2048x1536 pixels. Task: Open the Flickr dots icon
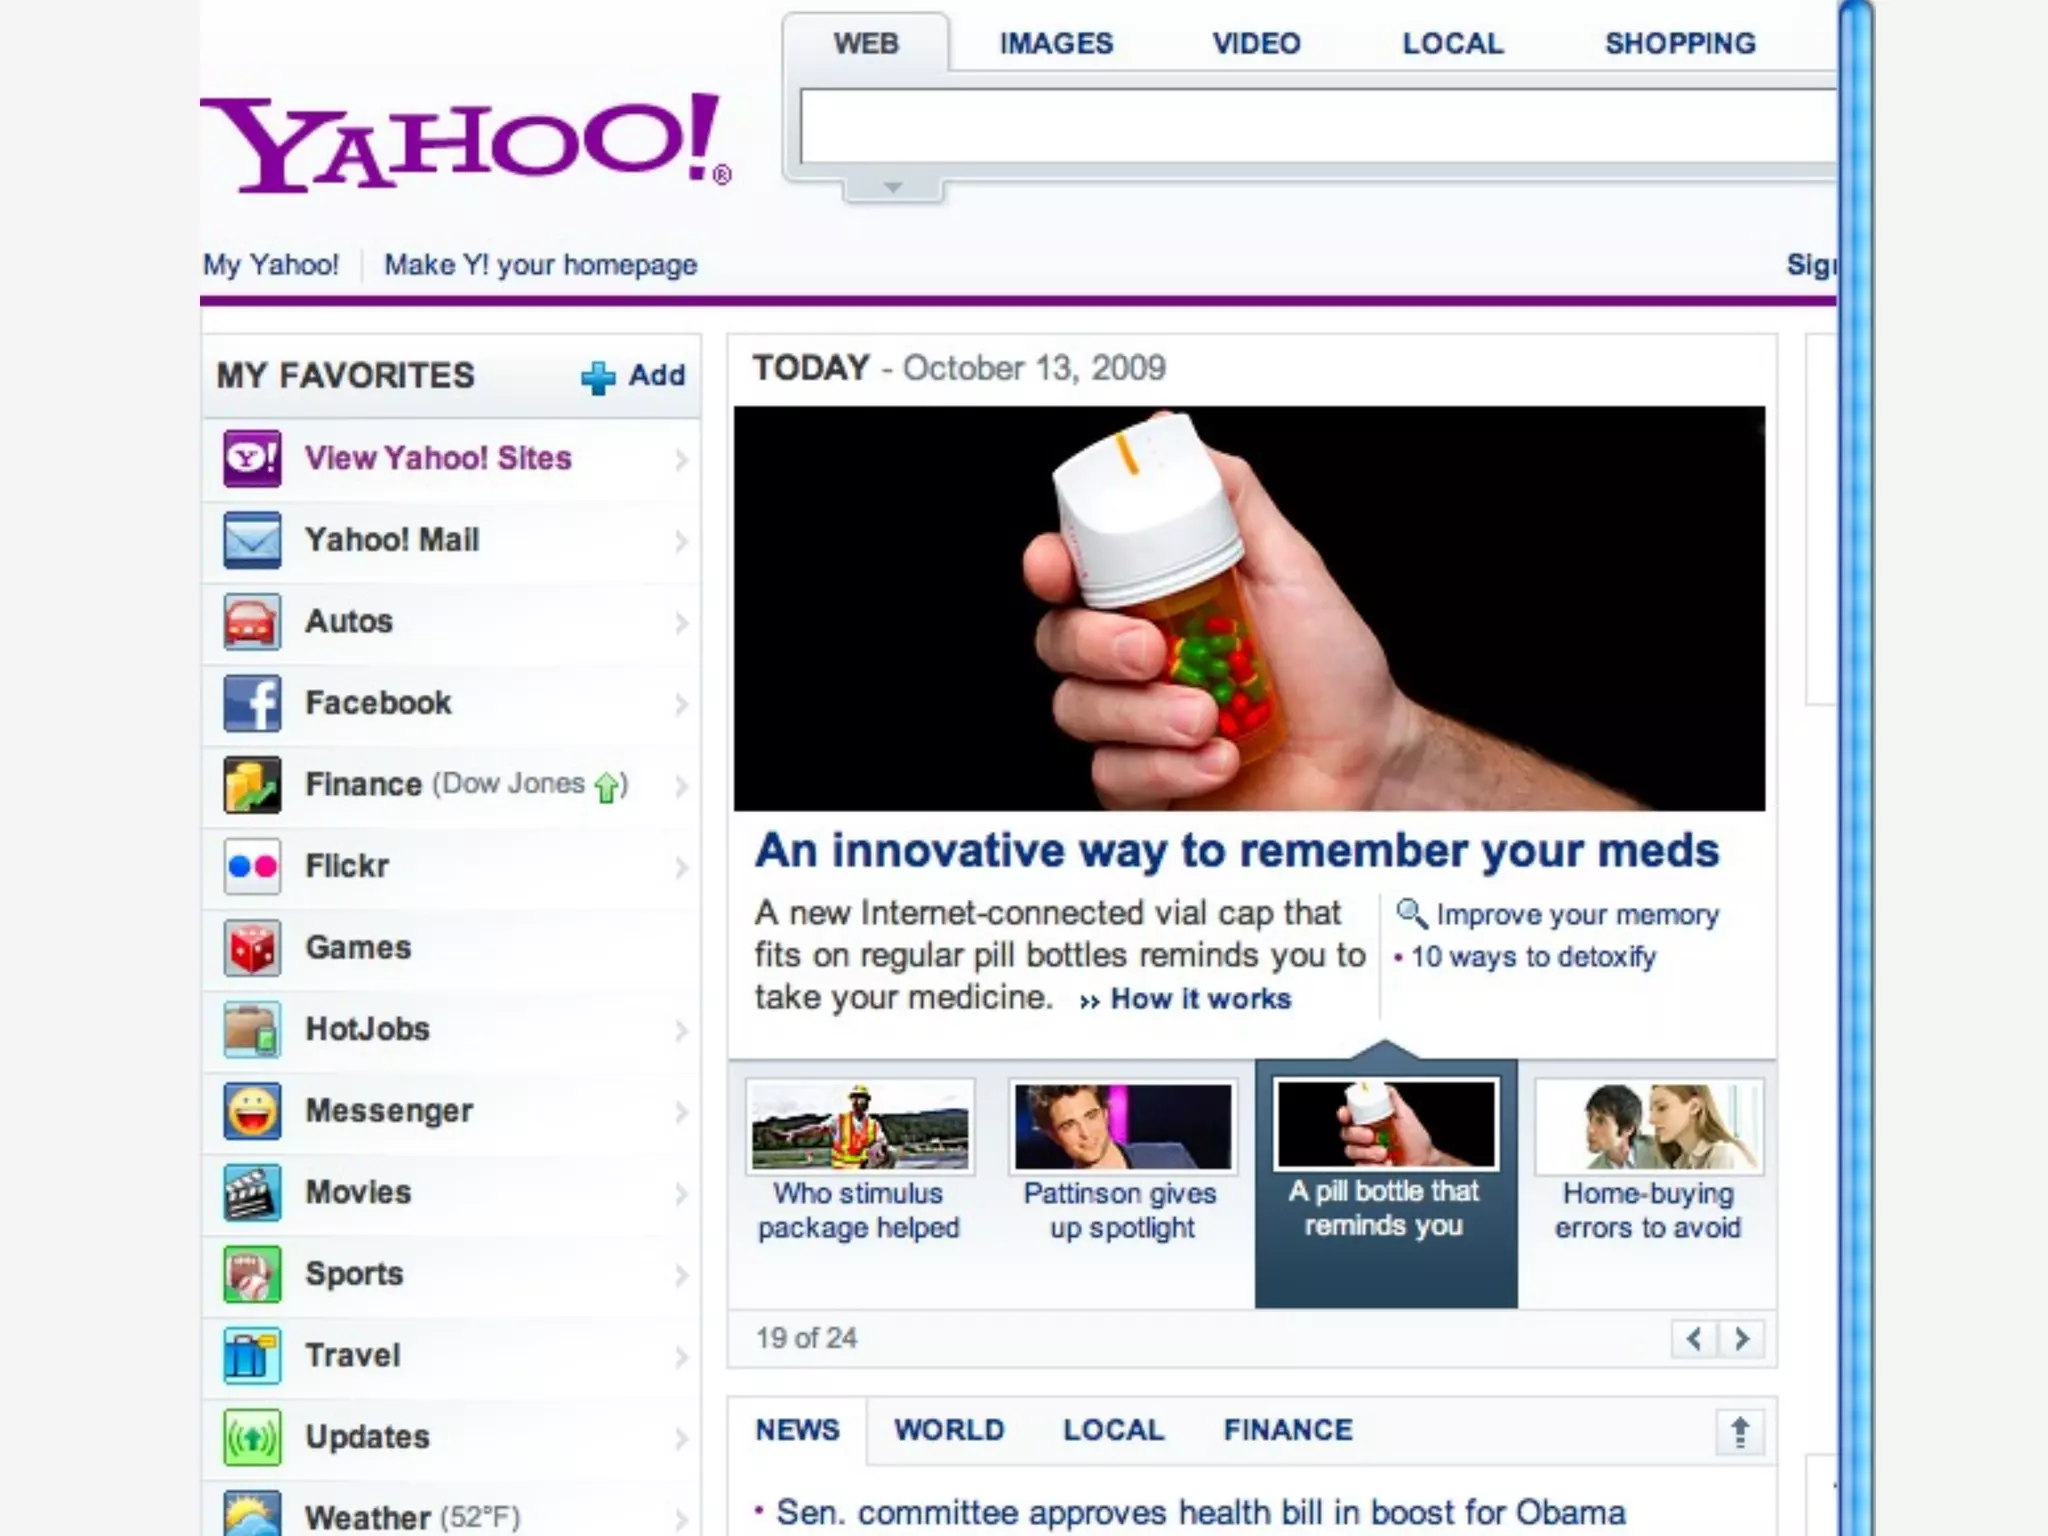(252, 866)
